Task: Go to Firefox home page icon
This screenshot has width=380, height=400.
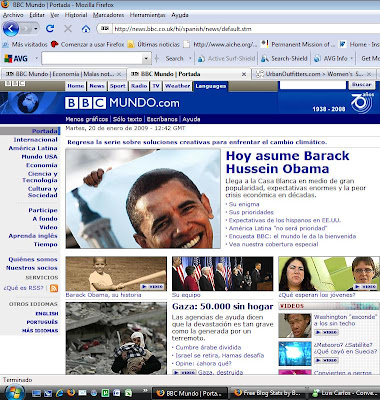Action: (86, 29)
